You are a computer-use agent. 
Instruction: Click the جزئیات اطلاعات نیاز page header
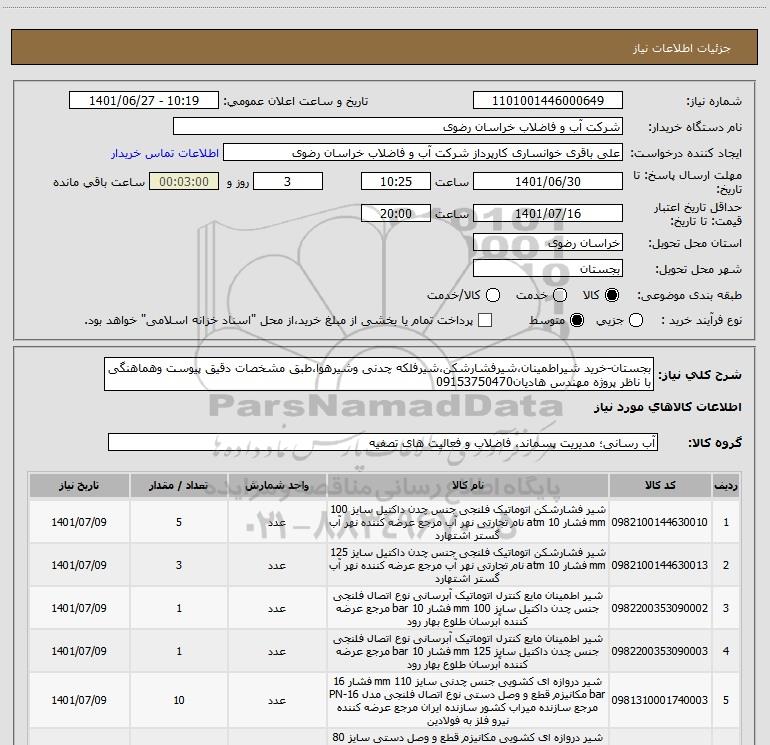coord(682,48)
